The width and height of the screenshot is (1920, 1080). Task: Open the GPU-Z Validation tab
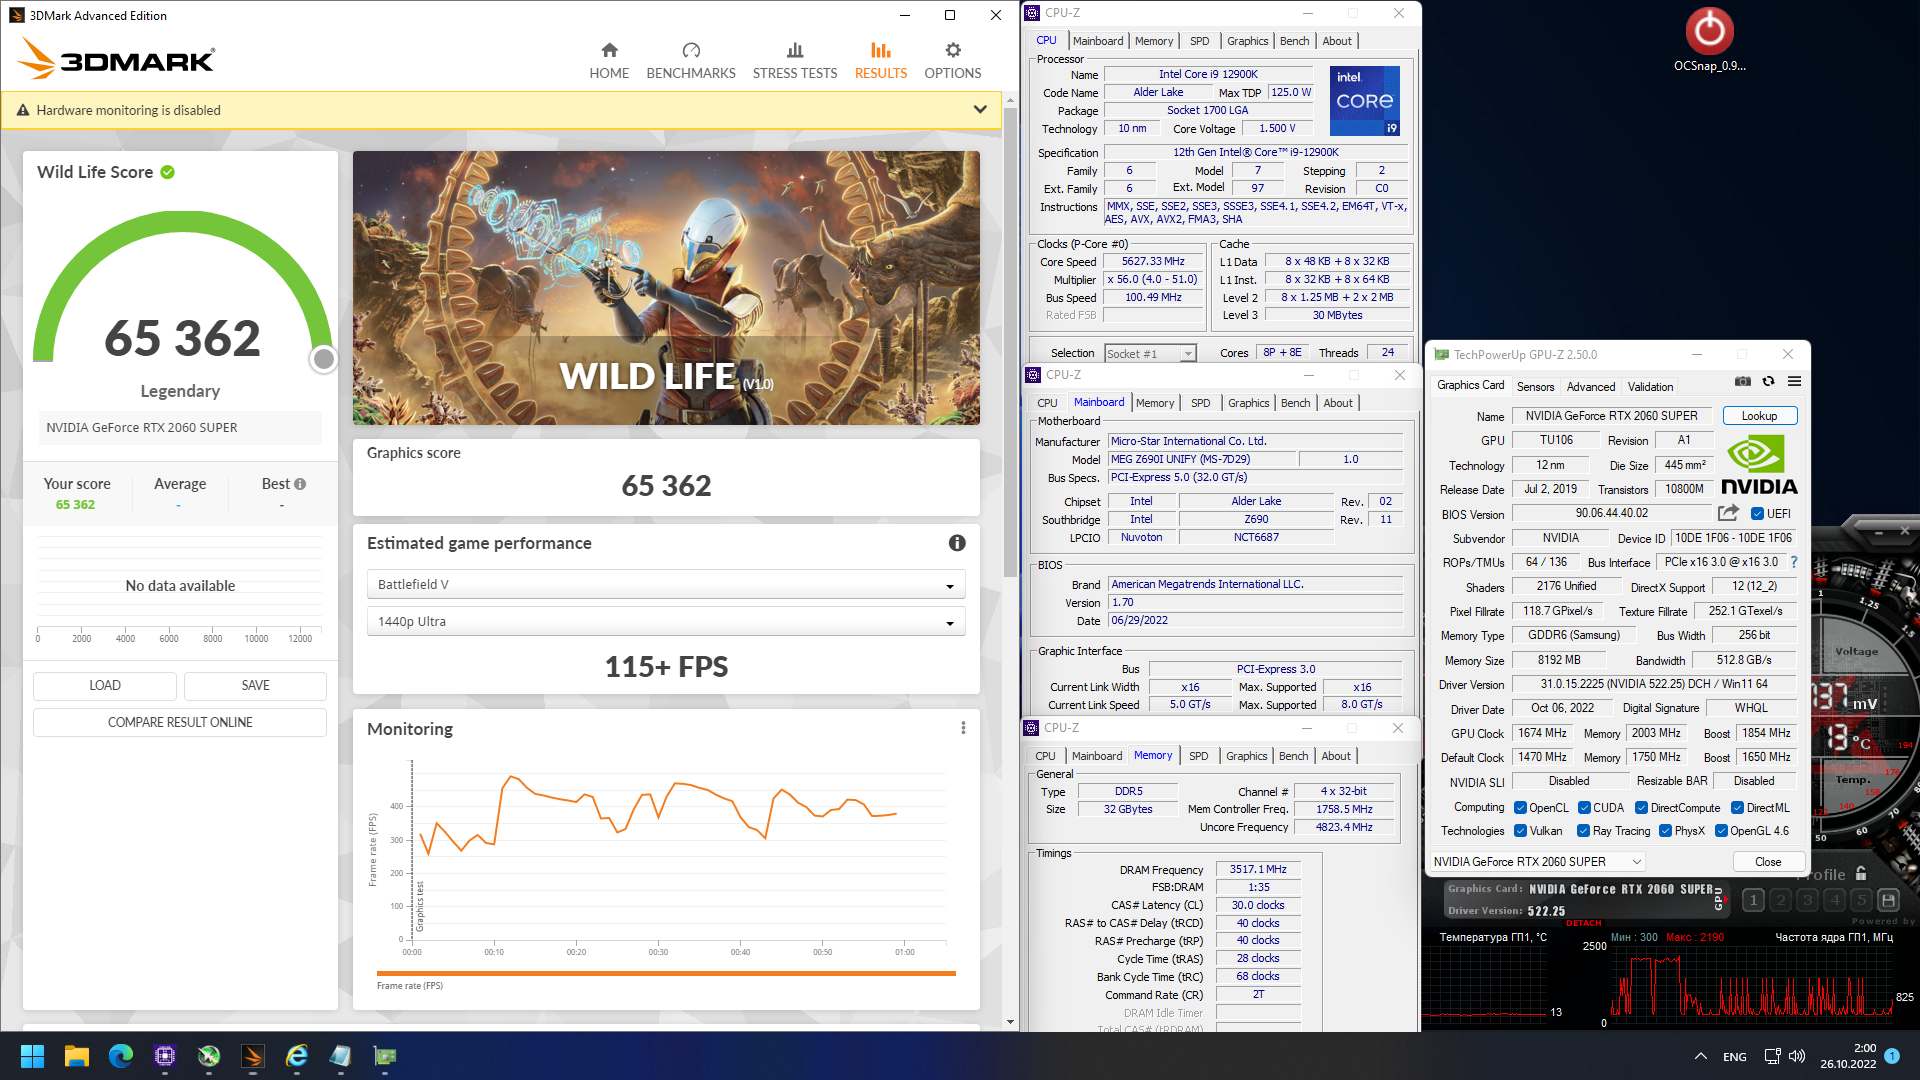1650,387
